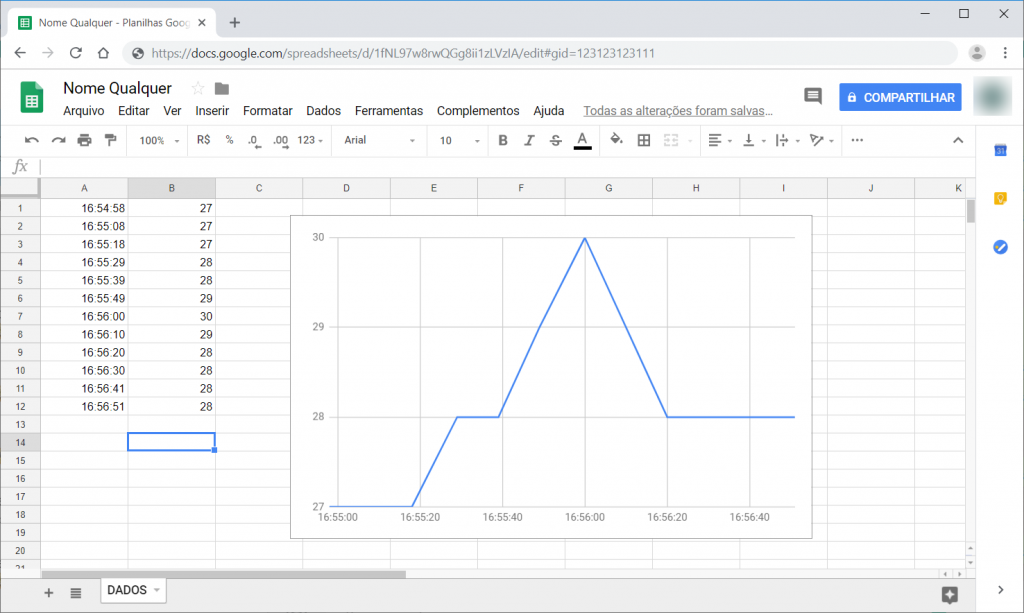Click 'Todas as alterações foram salvas' link

coord(678,111)
